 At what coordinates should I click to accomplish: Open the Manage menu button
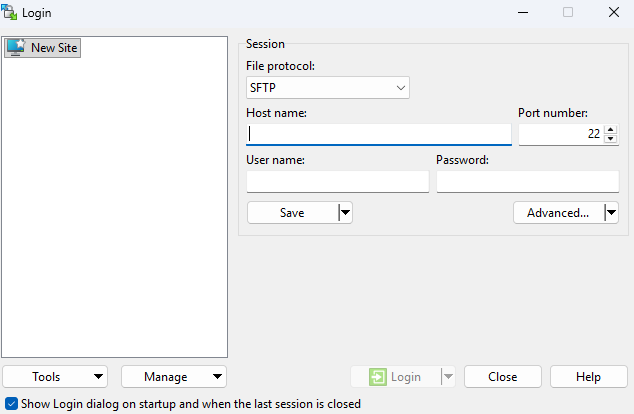tap(174, 377)
